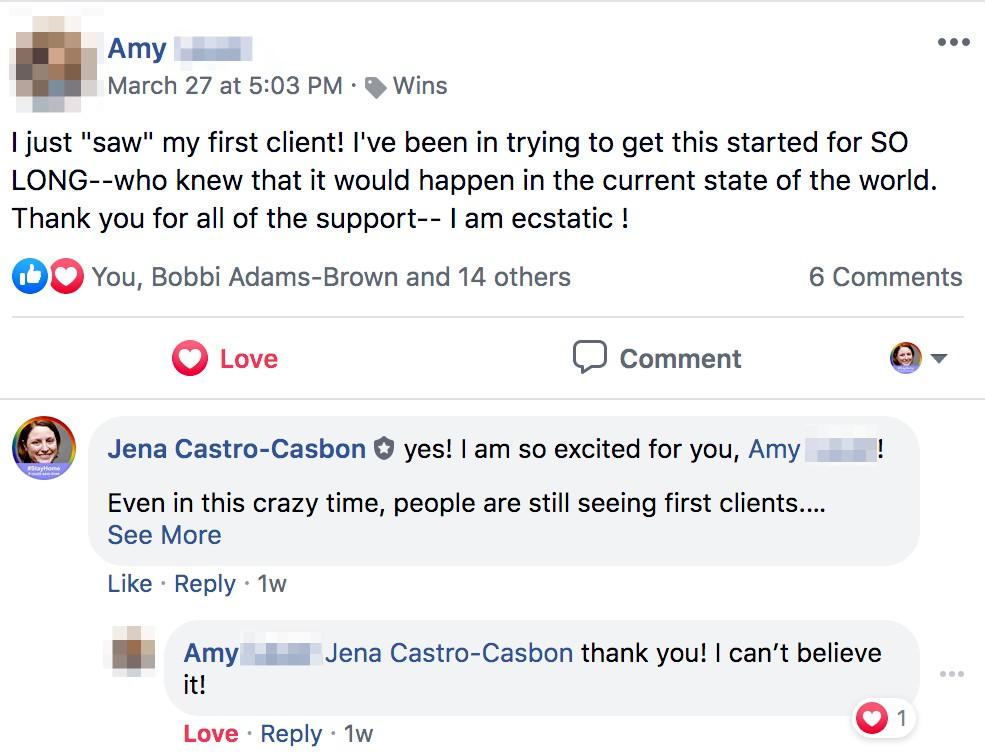Expand Jena's comment with See More
Viewport: 985px width, 754px height.
pyautogui.click(x=164, y=535)
